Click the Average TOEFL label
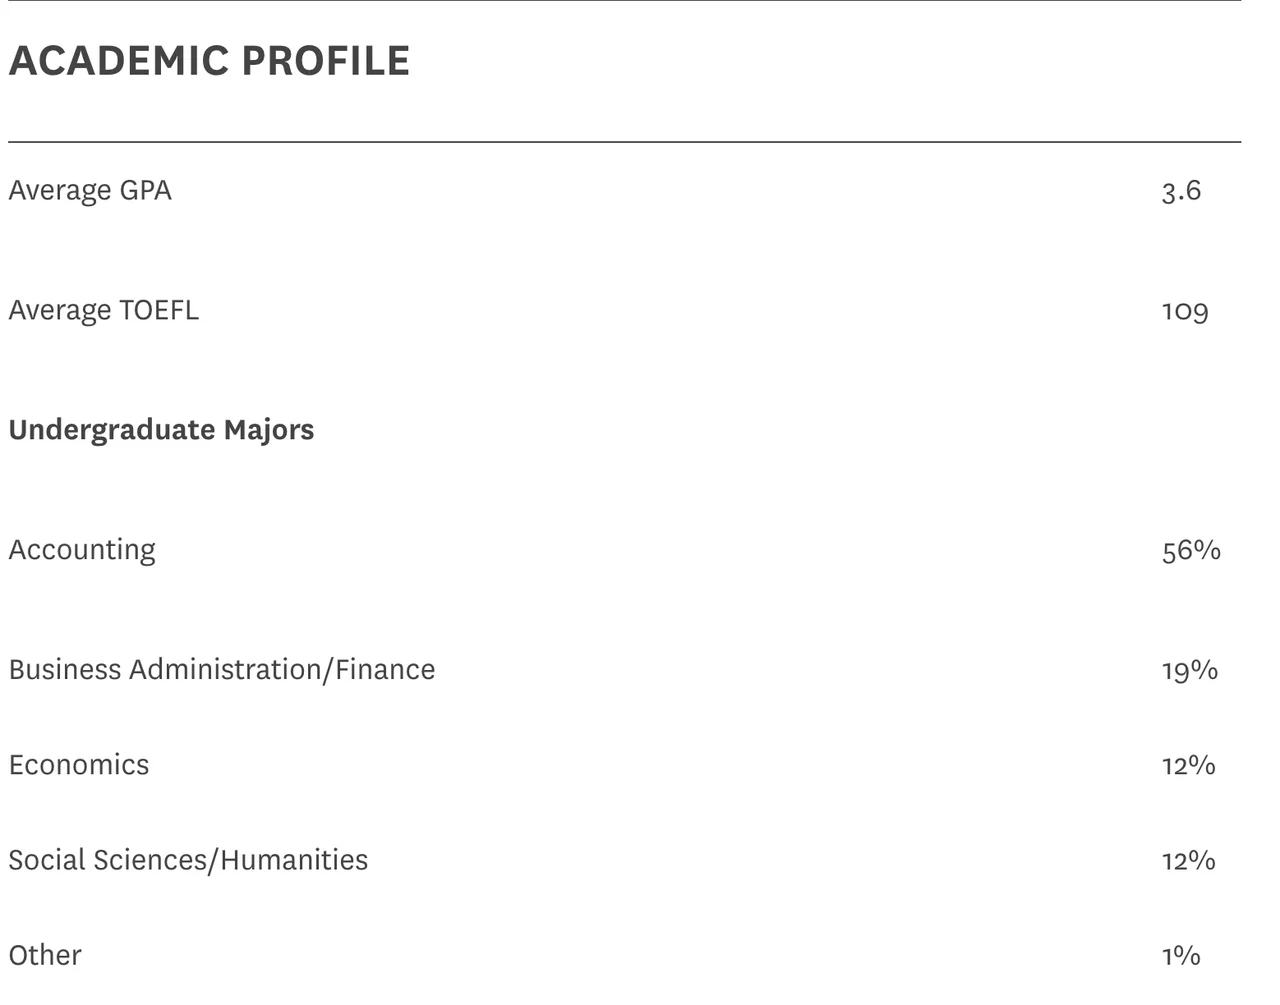This screenshot has width=1280, height=1005. [103, 310]
